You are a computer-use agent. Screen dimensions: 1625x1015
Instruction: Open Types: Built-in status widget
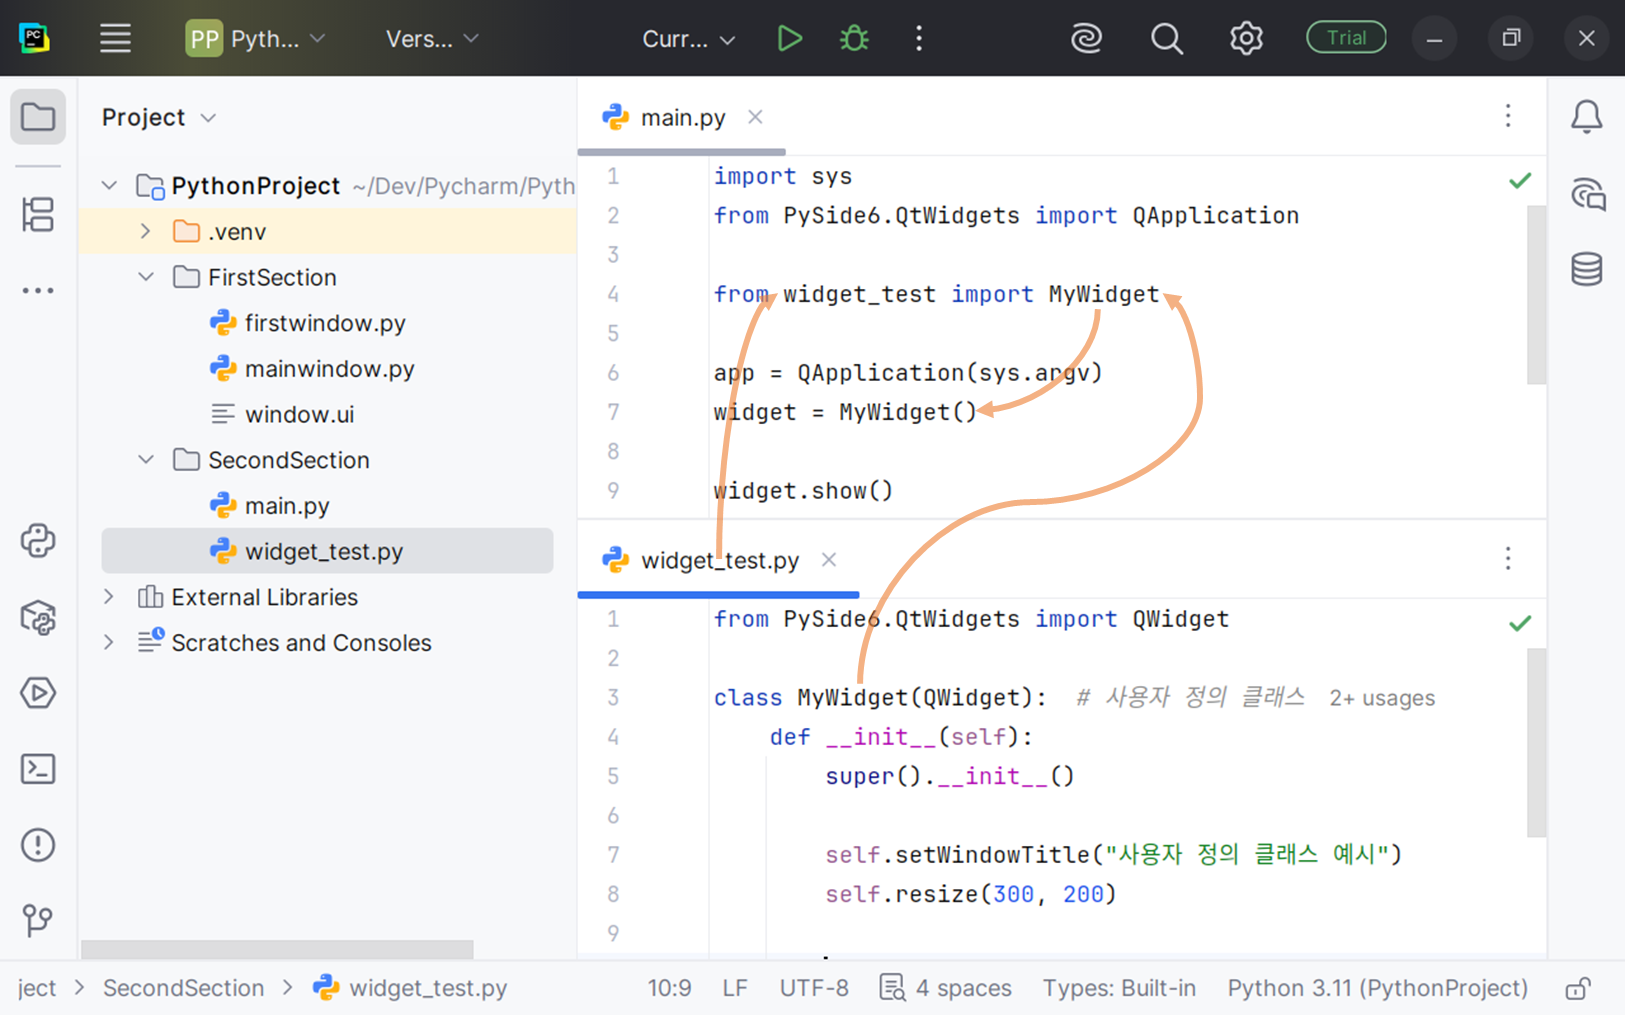(x=1119, y=988)
